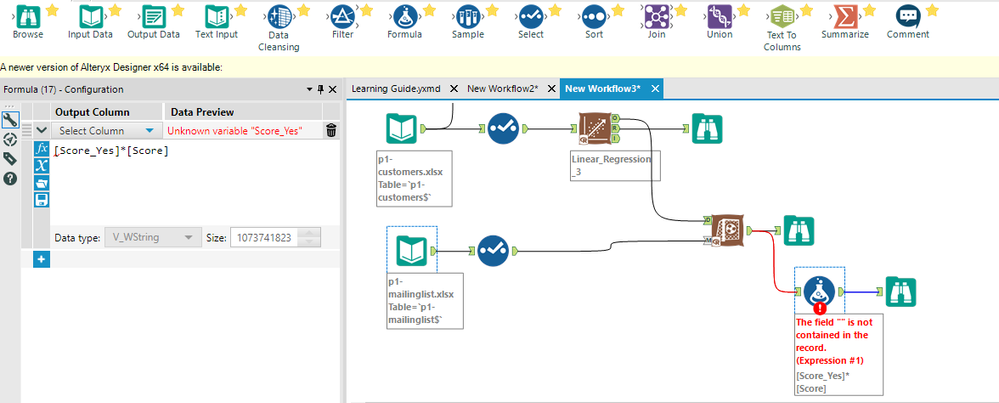Image resolution: width=999 pixels, height=403 pixels.
Task: Close the New Workflow3* tab
Action: (655, 88)
